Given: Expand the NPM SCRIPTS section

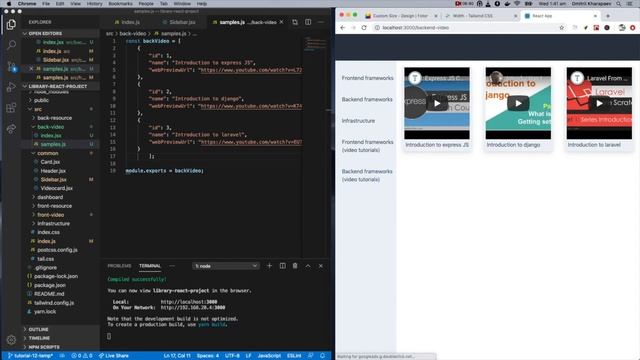Looking at the screenshot, I should 44,347.
